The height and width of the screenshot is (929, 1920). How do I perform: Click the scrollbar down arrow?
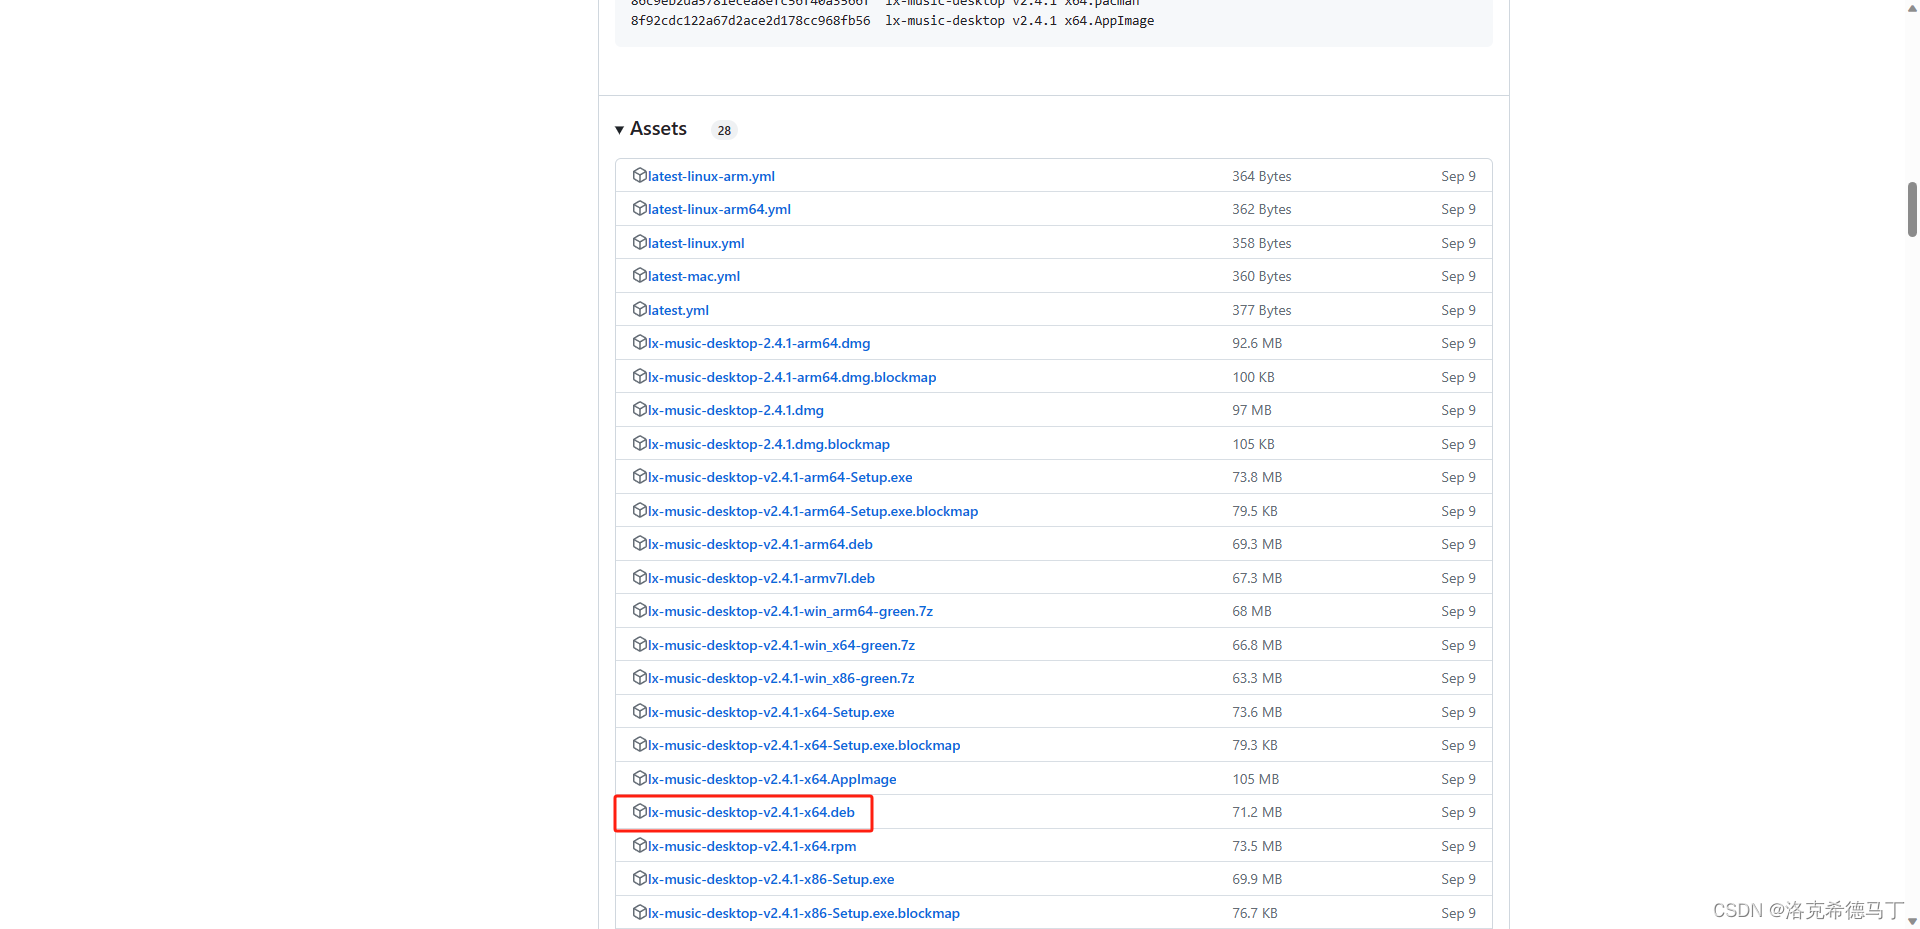[1912, 921]
